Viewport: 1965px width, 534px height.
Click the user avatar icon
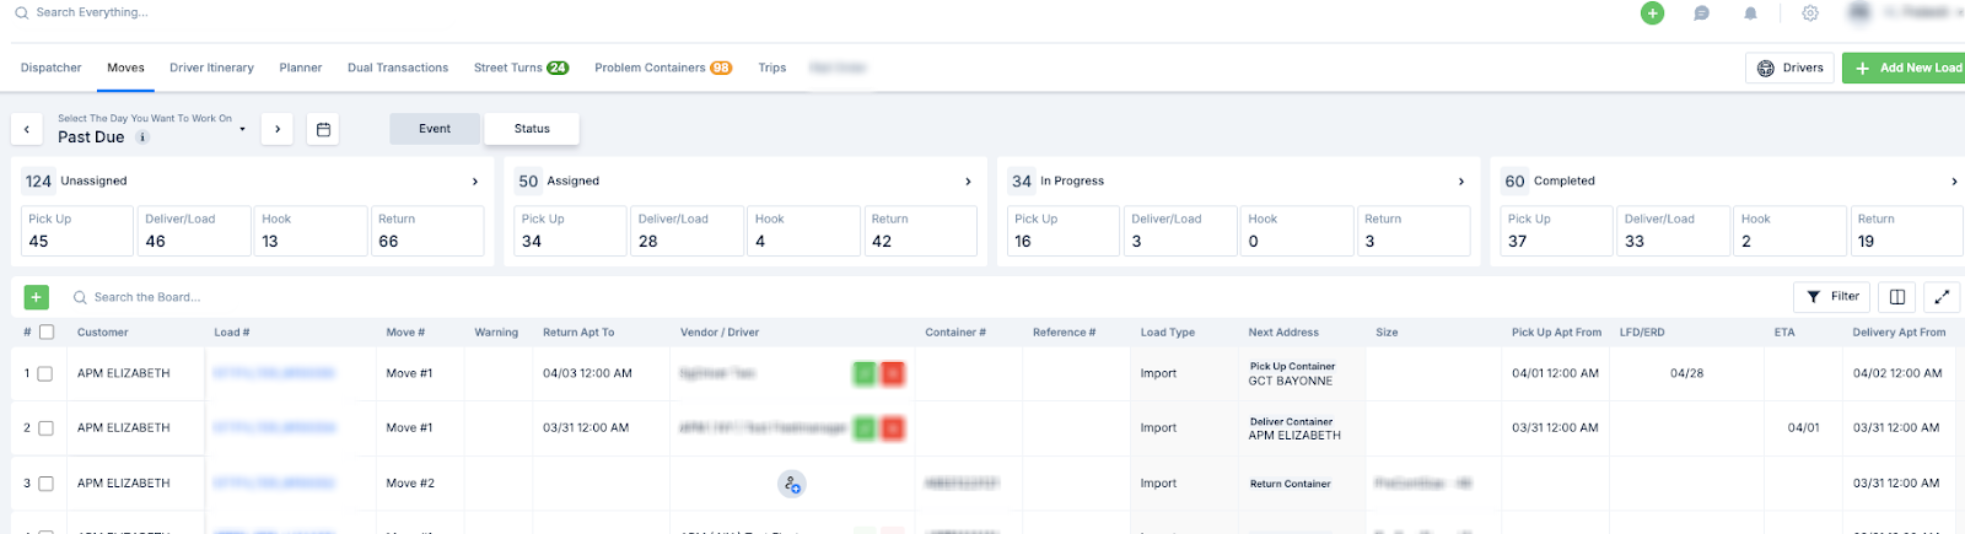pos(1859,13)
